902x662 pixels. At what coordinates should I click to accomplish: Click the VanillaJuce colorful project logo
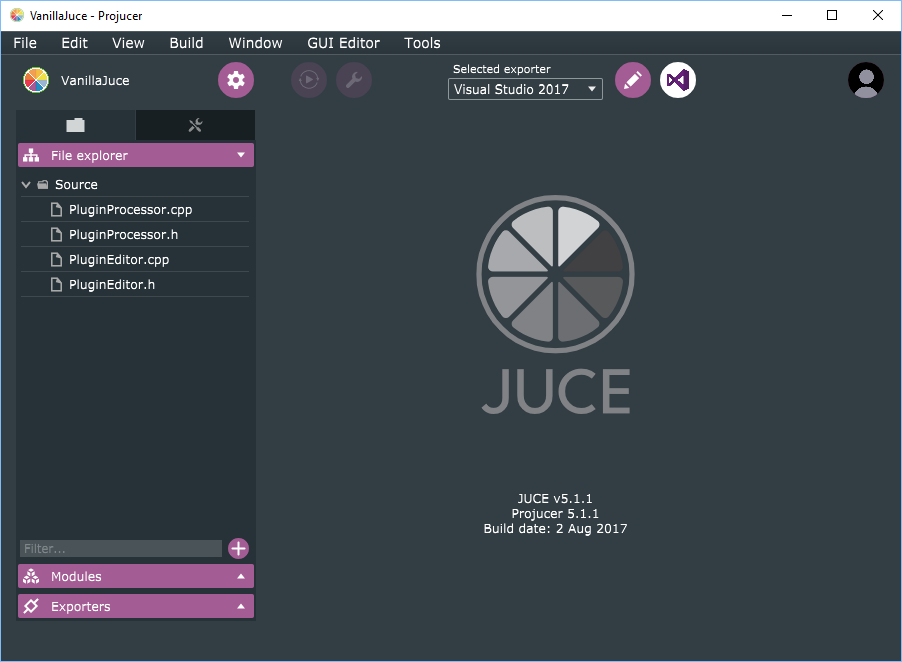click(x=36, y=80)
